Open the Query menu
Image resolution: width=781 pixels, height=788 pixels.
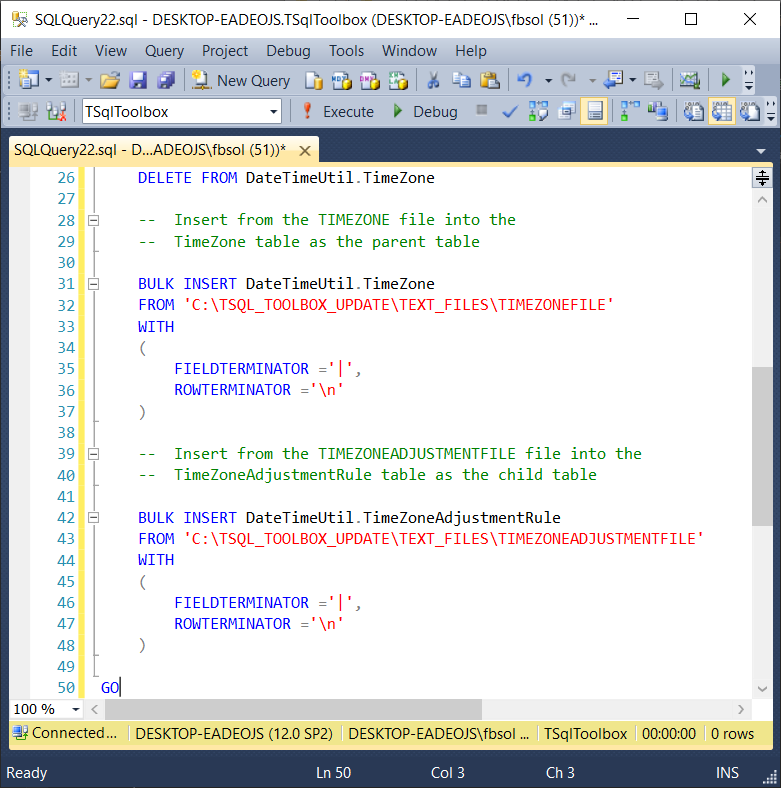pyautogui.click(x=164, y=50)
